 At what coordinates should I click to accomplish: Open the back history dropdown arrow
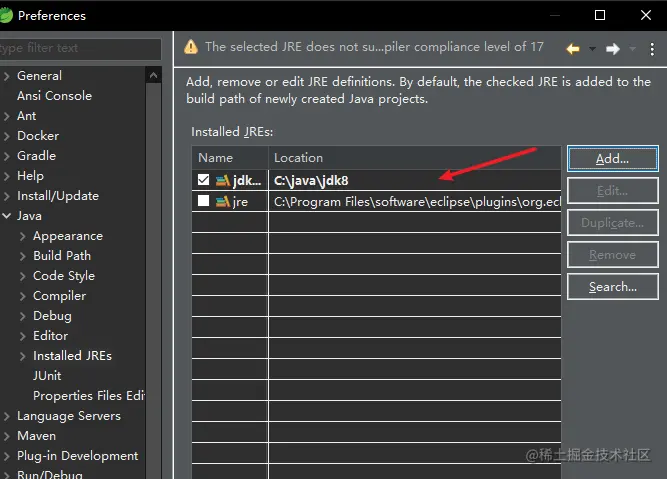pyautogui.click(x=592, y=49)
